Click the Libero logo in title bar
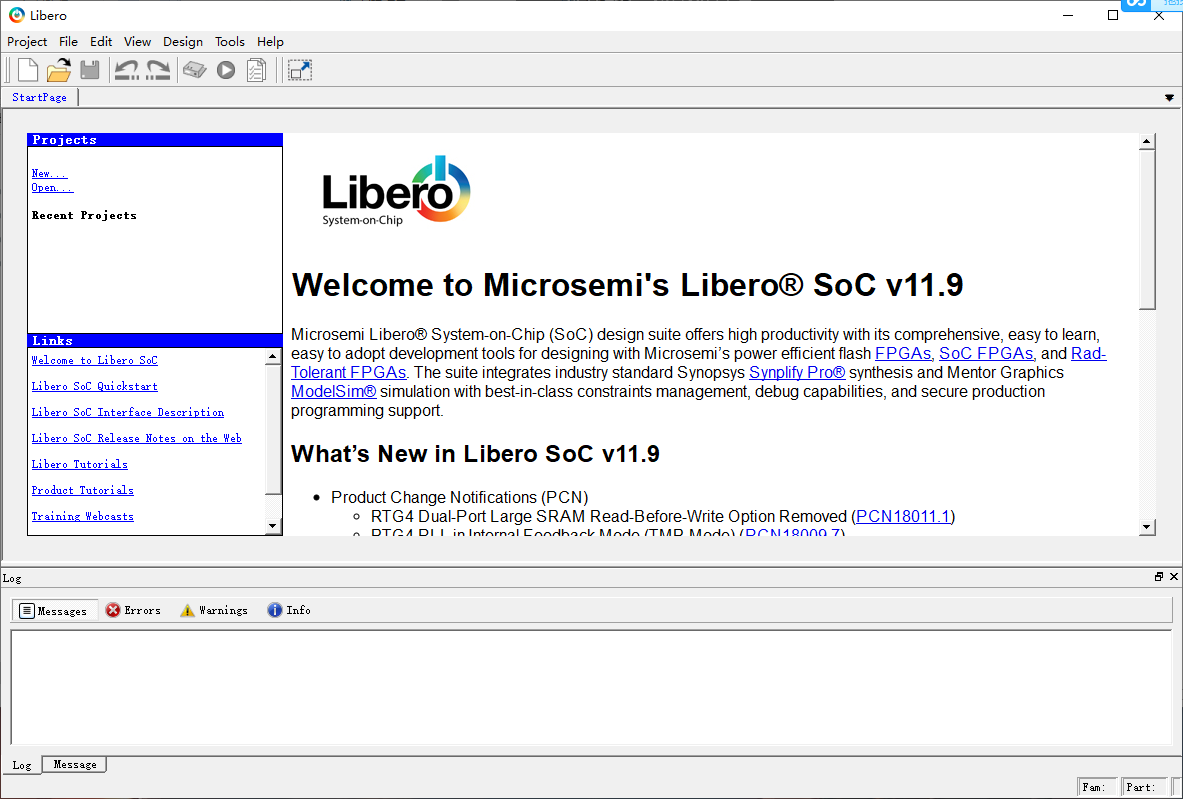This screenshot has width=1183, height=799. click(17, 15)
